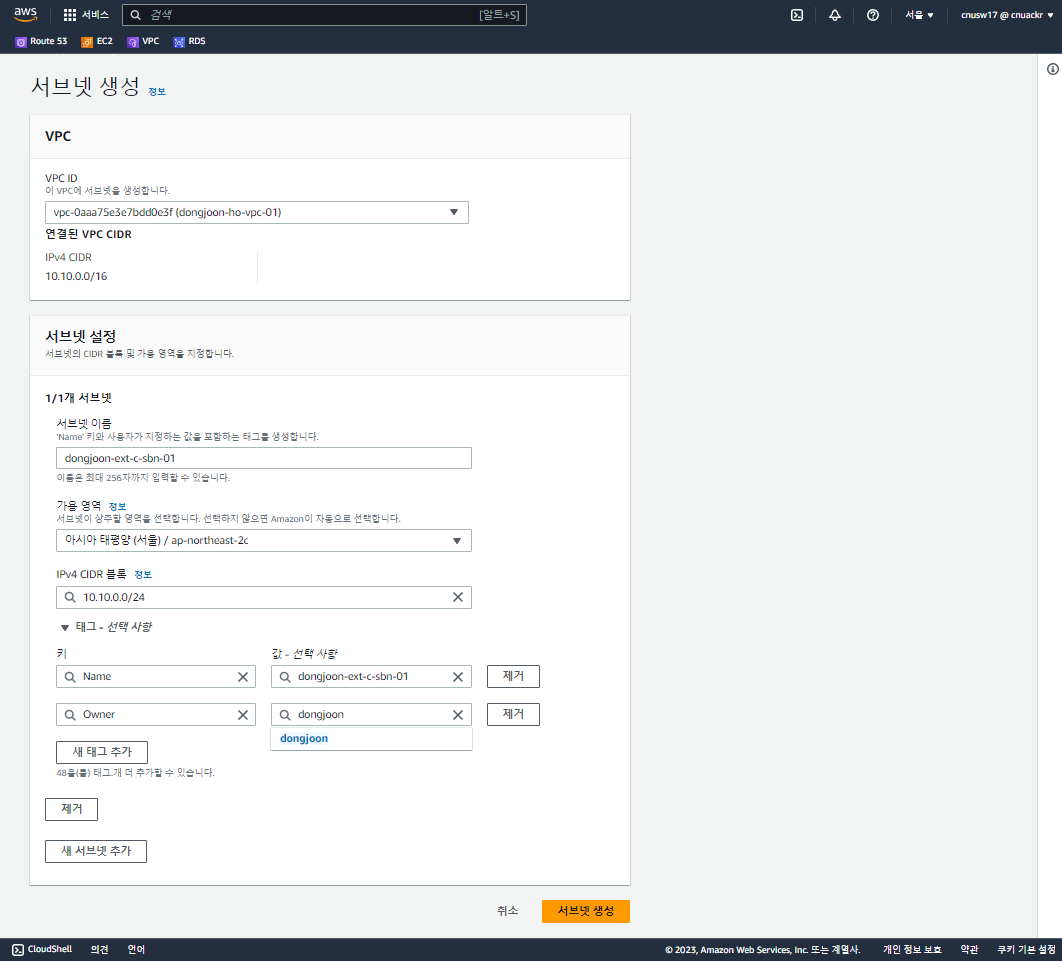Click 취소 to cancel

click(x=507, y=911)
